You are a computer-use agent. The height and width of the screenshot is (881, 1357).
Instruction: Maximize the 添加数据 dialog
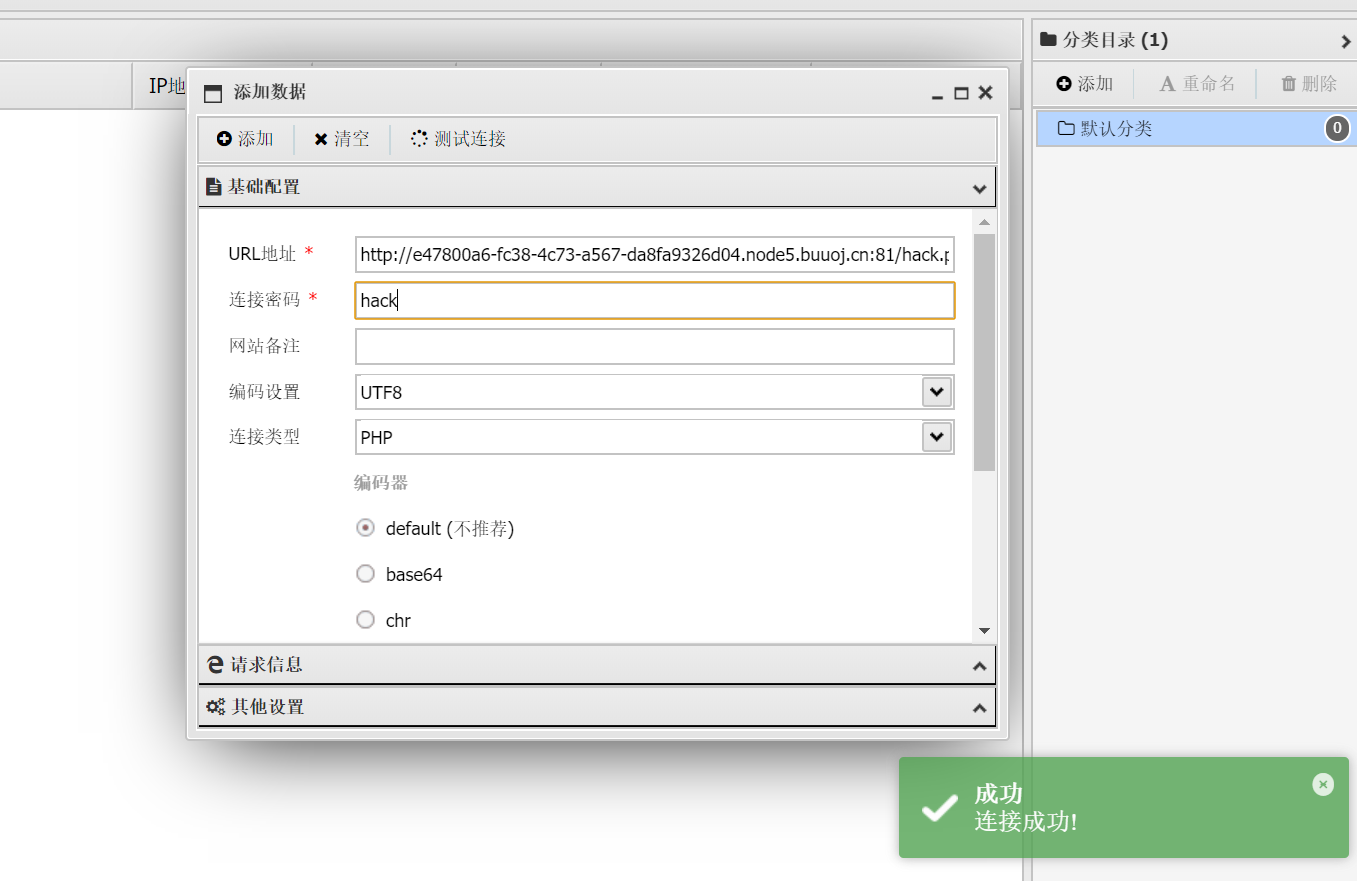point(961,93)
